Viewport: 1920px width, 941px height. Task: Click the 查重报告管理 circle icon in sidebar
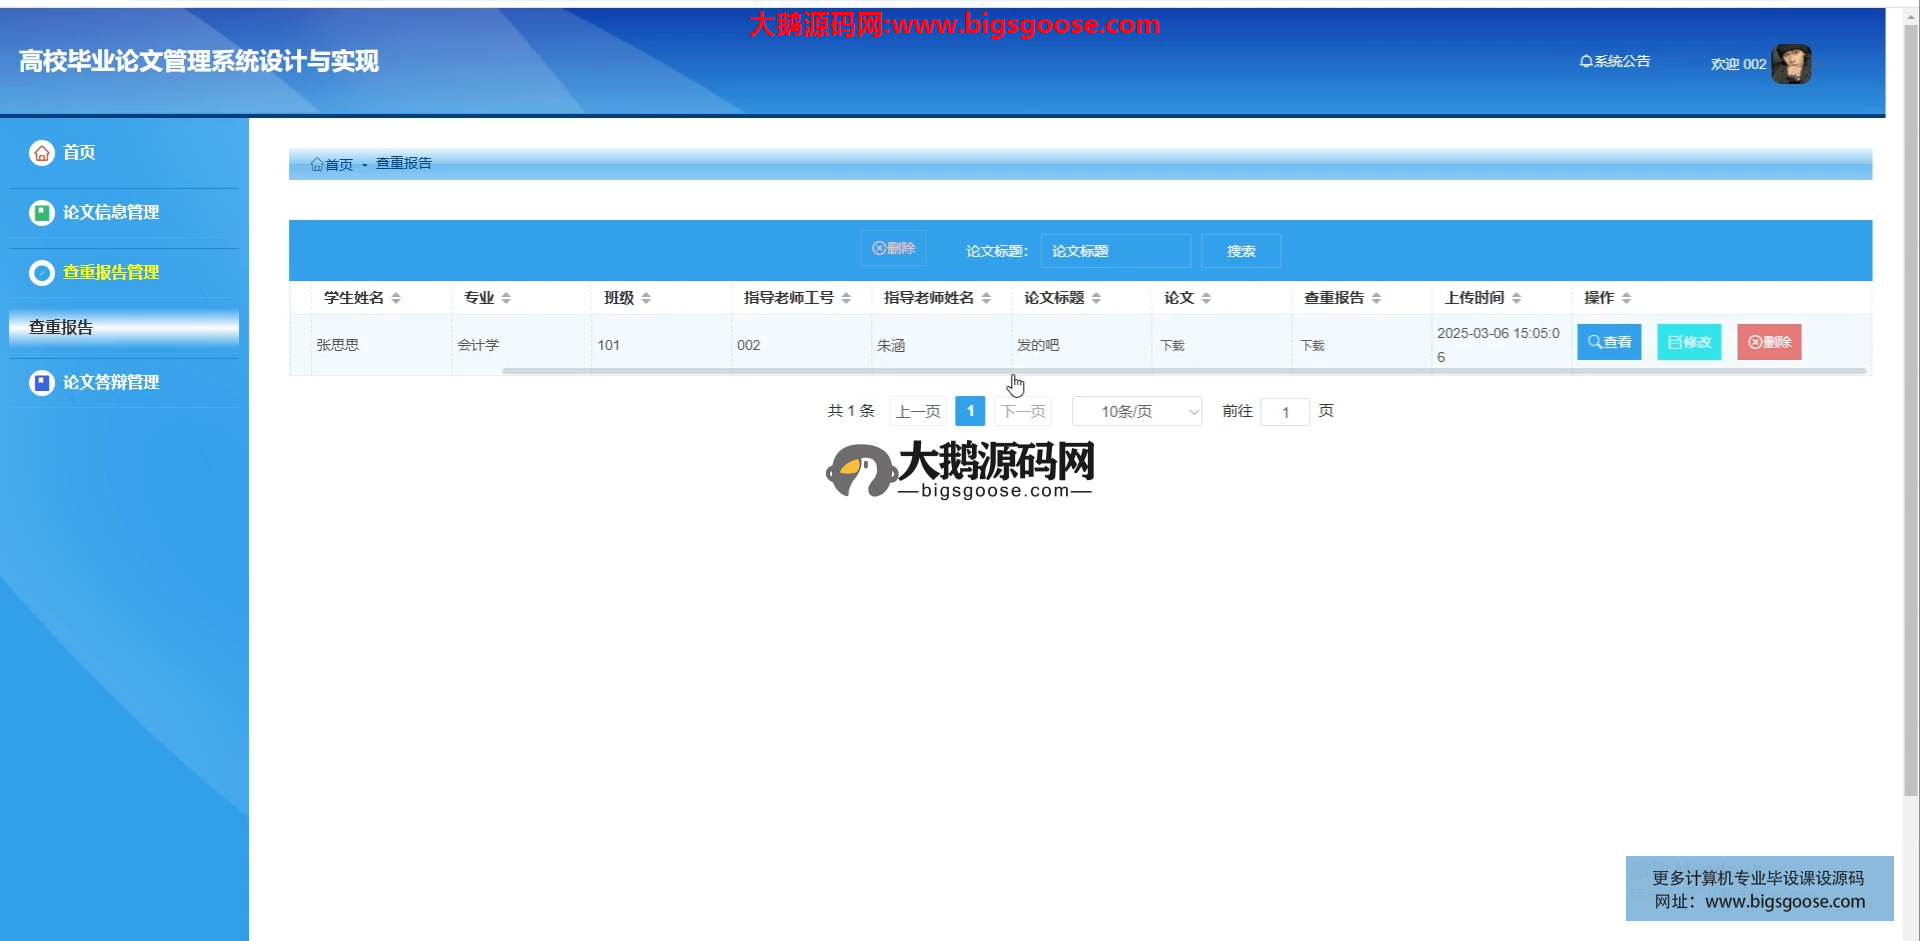click(x=41, y=273)
